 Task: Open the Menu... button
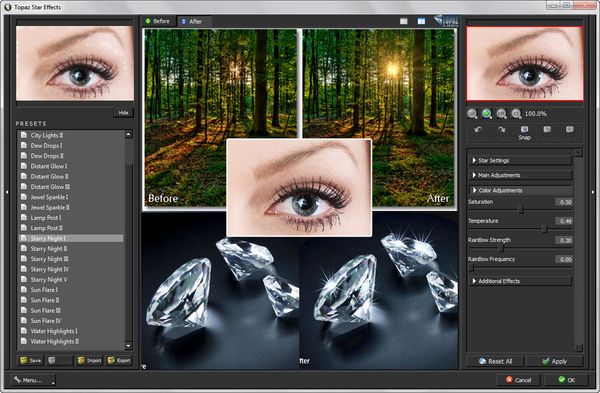coord(33,380)
